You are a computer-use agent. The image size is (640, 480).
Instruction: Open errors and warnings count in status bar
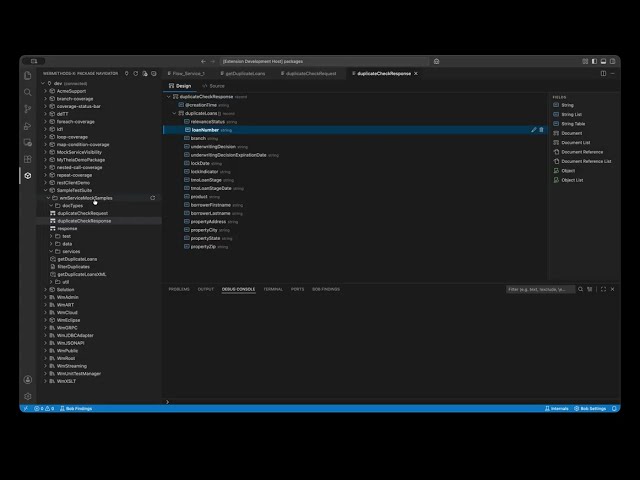[44, 409]
